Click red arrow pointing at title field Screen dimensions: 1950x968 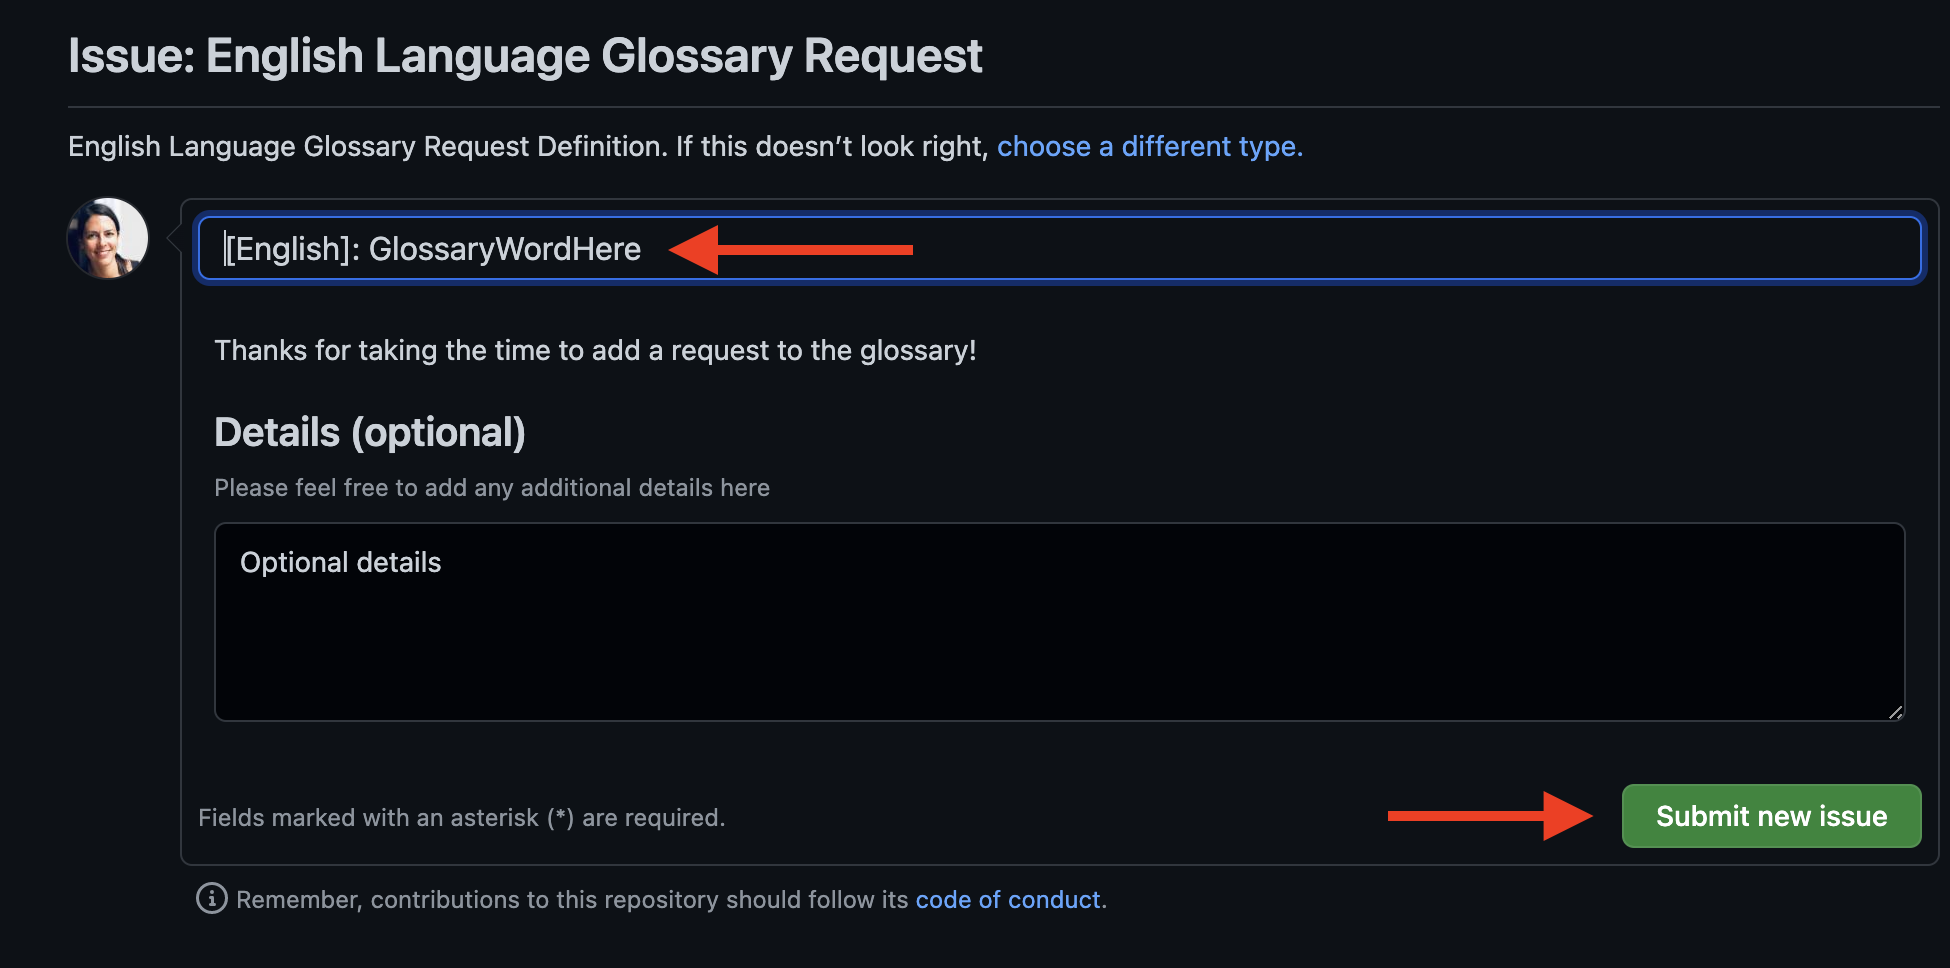791,249
